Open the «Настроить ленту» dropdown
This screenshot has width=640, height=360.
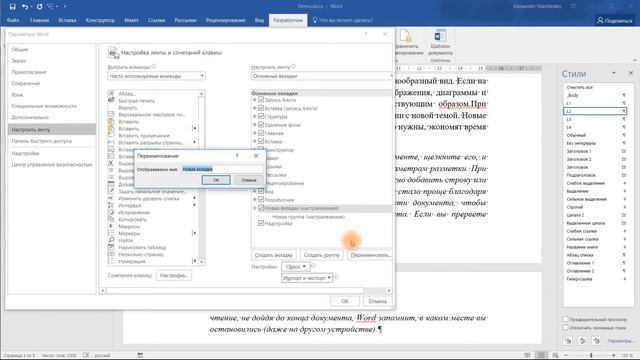(x=322, y=76)
